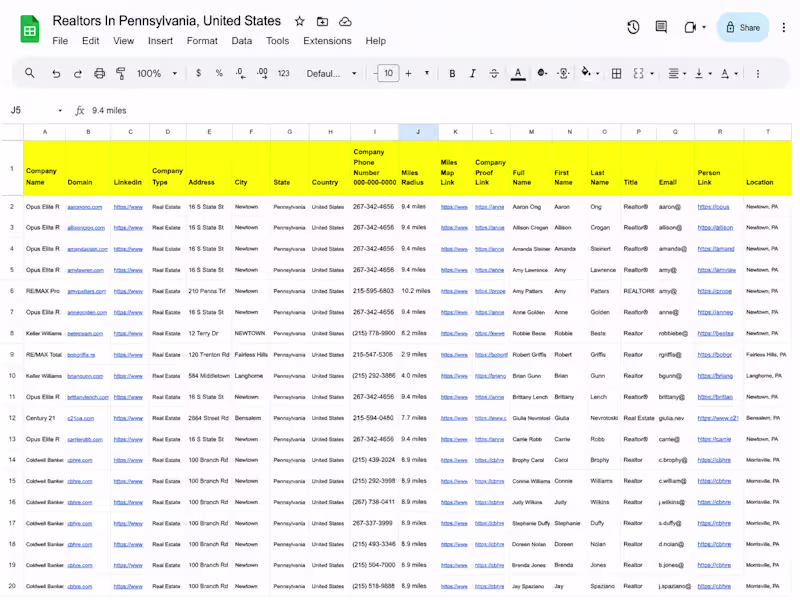The image size is (800, 600).
Task: Click the merge cells icon
Action: tap(638, 73)
